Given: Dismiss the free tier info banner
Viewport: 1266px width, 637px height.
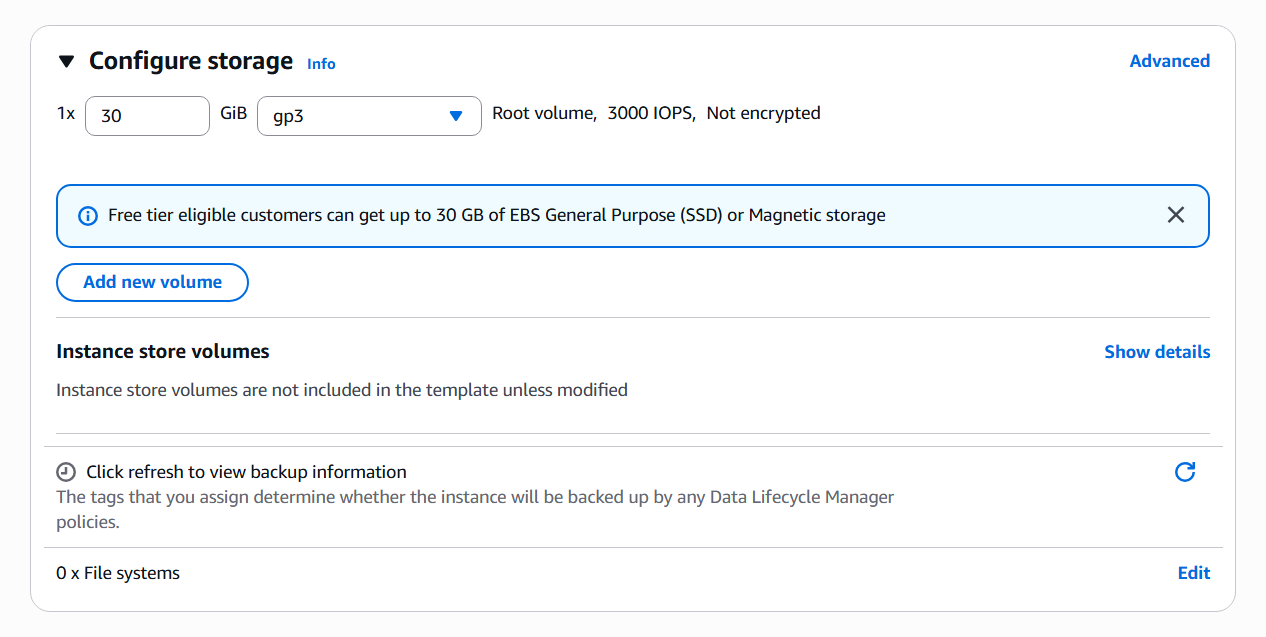Looking at the screenshot, I should pos(1176,215).
